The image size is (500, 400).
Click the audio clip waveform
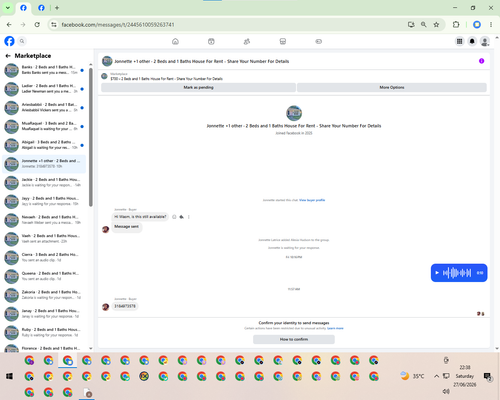[x=457, y=273]
